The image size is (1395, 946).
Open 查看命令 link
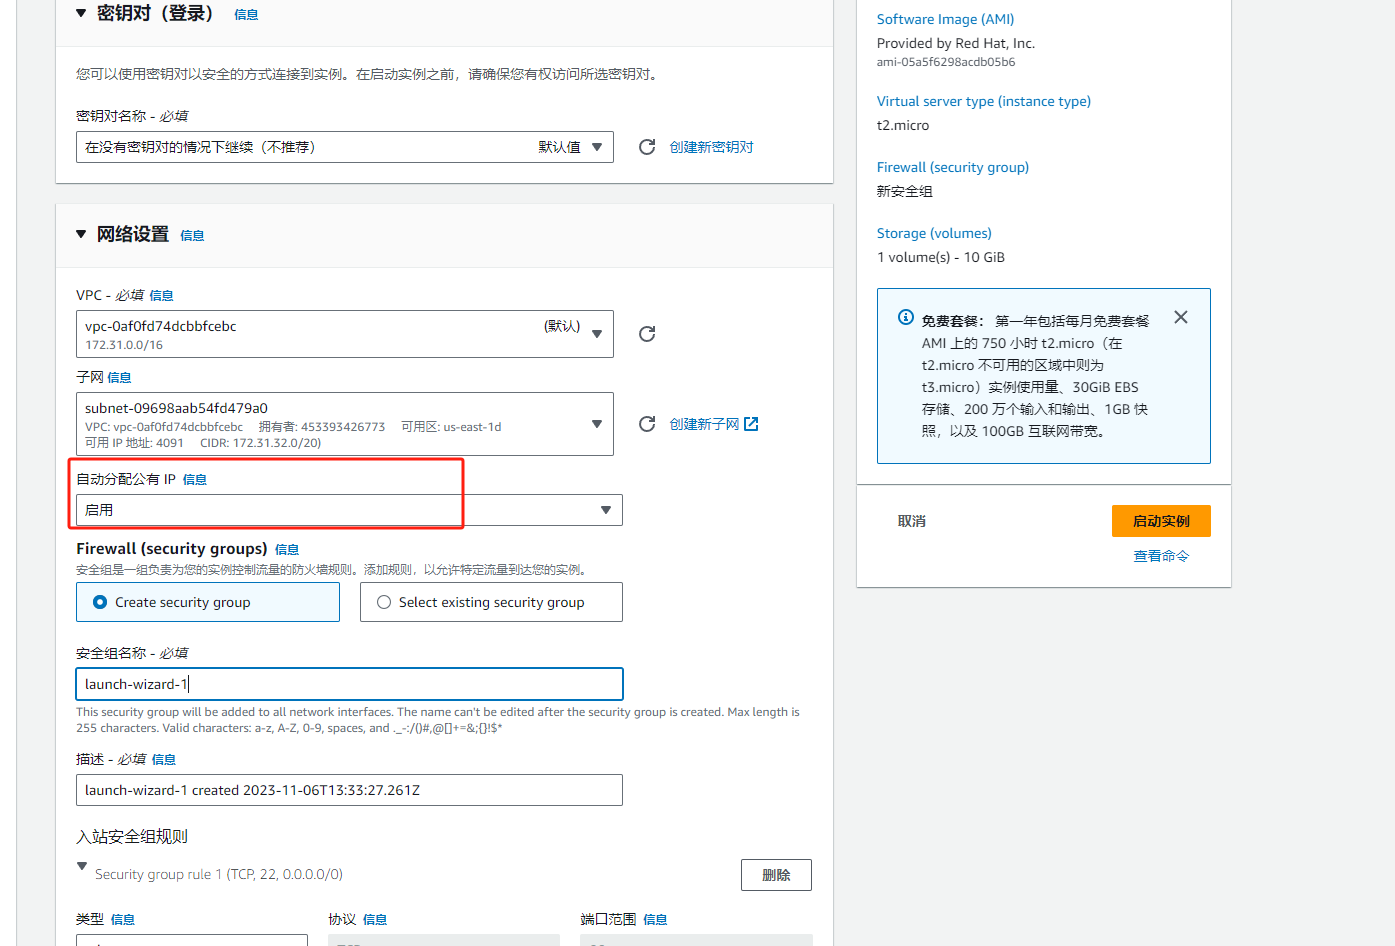[1161, 556]
